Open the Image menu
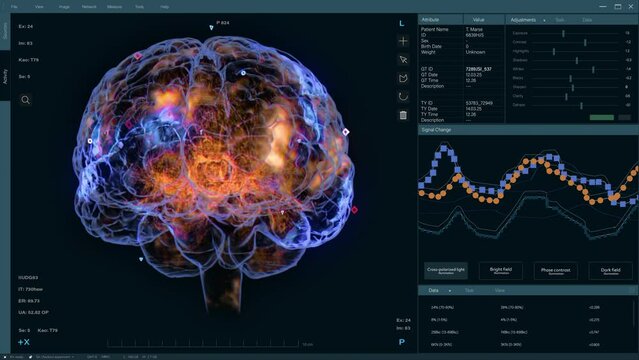 [x=64, y=7]
